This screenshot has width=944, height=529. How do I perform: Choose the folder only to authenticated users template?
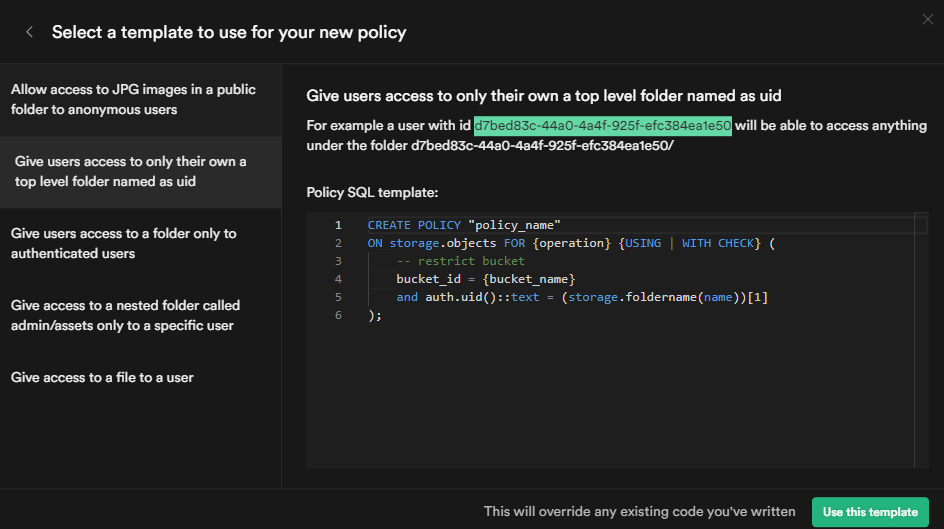(x=123, y=243)
